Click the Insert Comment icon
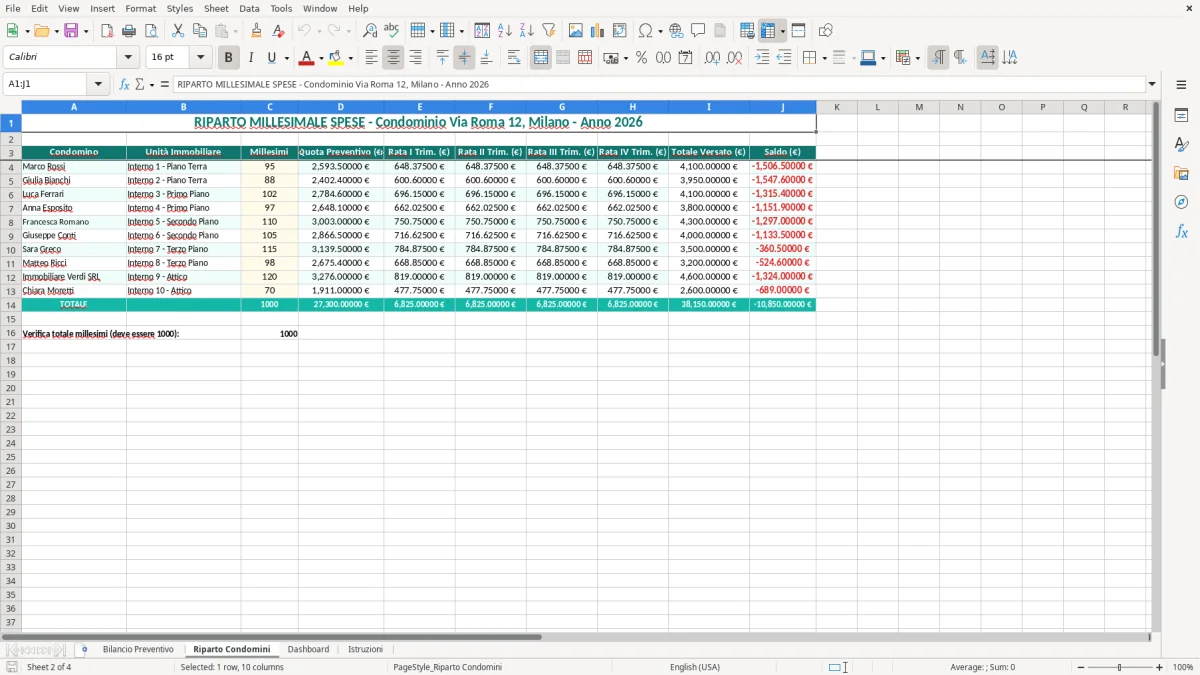1200x675 pixels. (x=698, y=31)
